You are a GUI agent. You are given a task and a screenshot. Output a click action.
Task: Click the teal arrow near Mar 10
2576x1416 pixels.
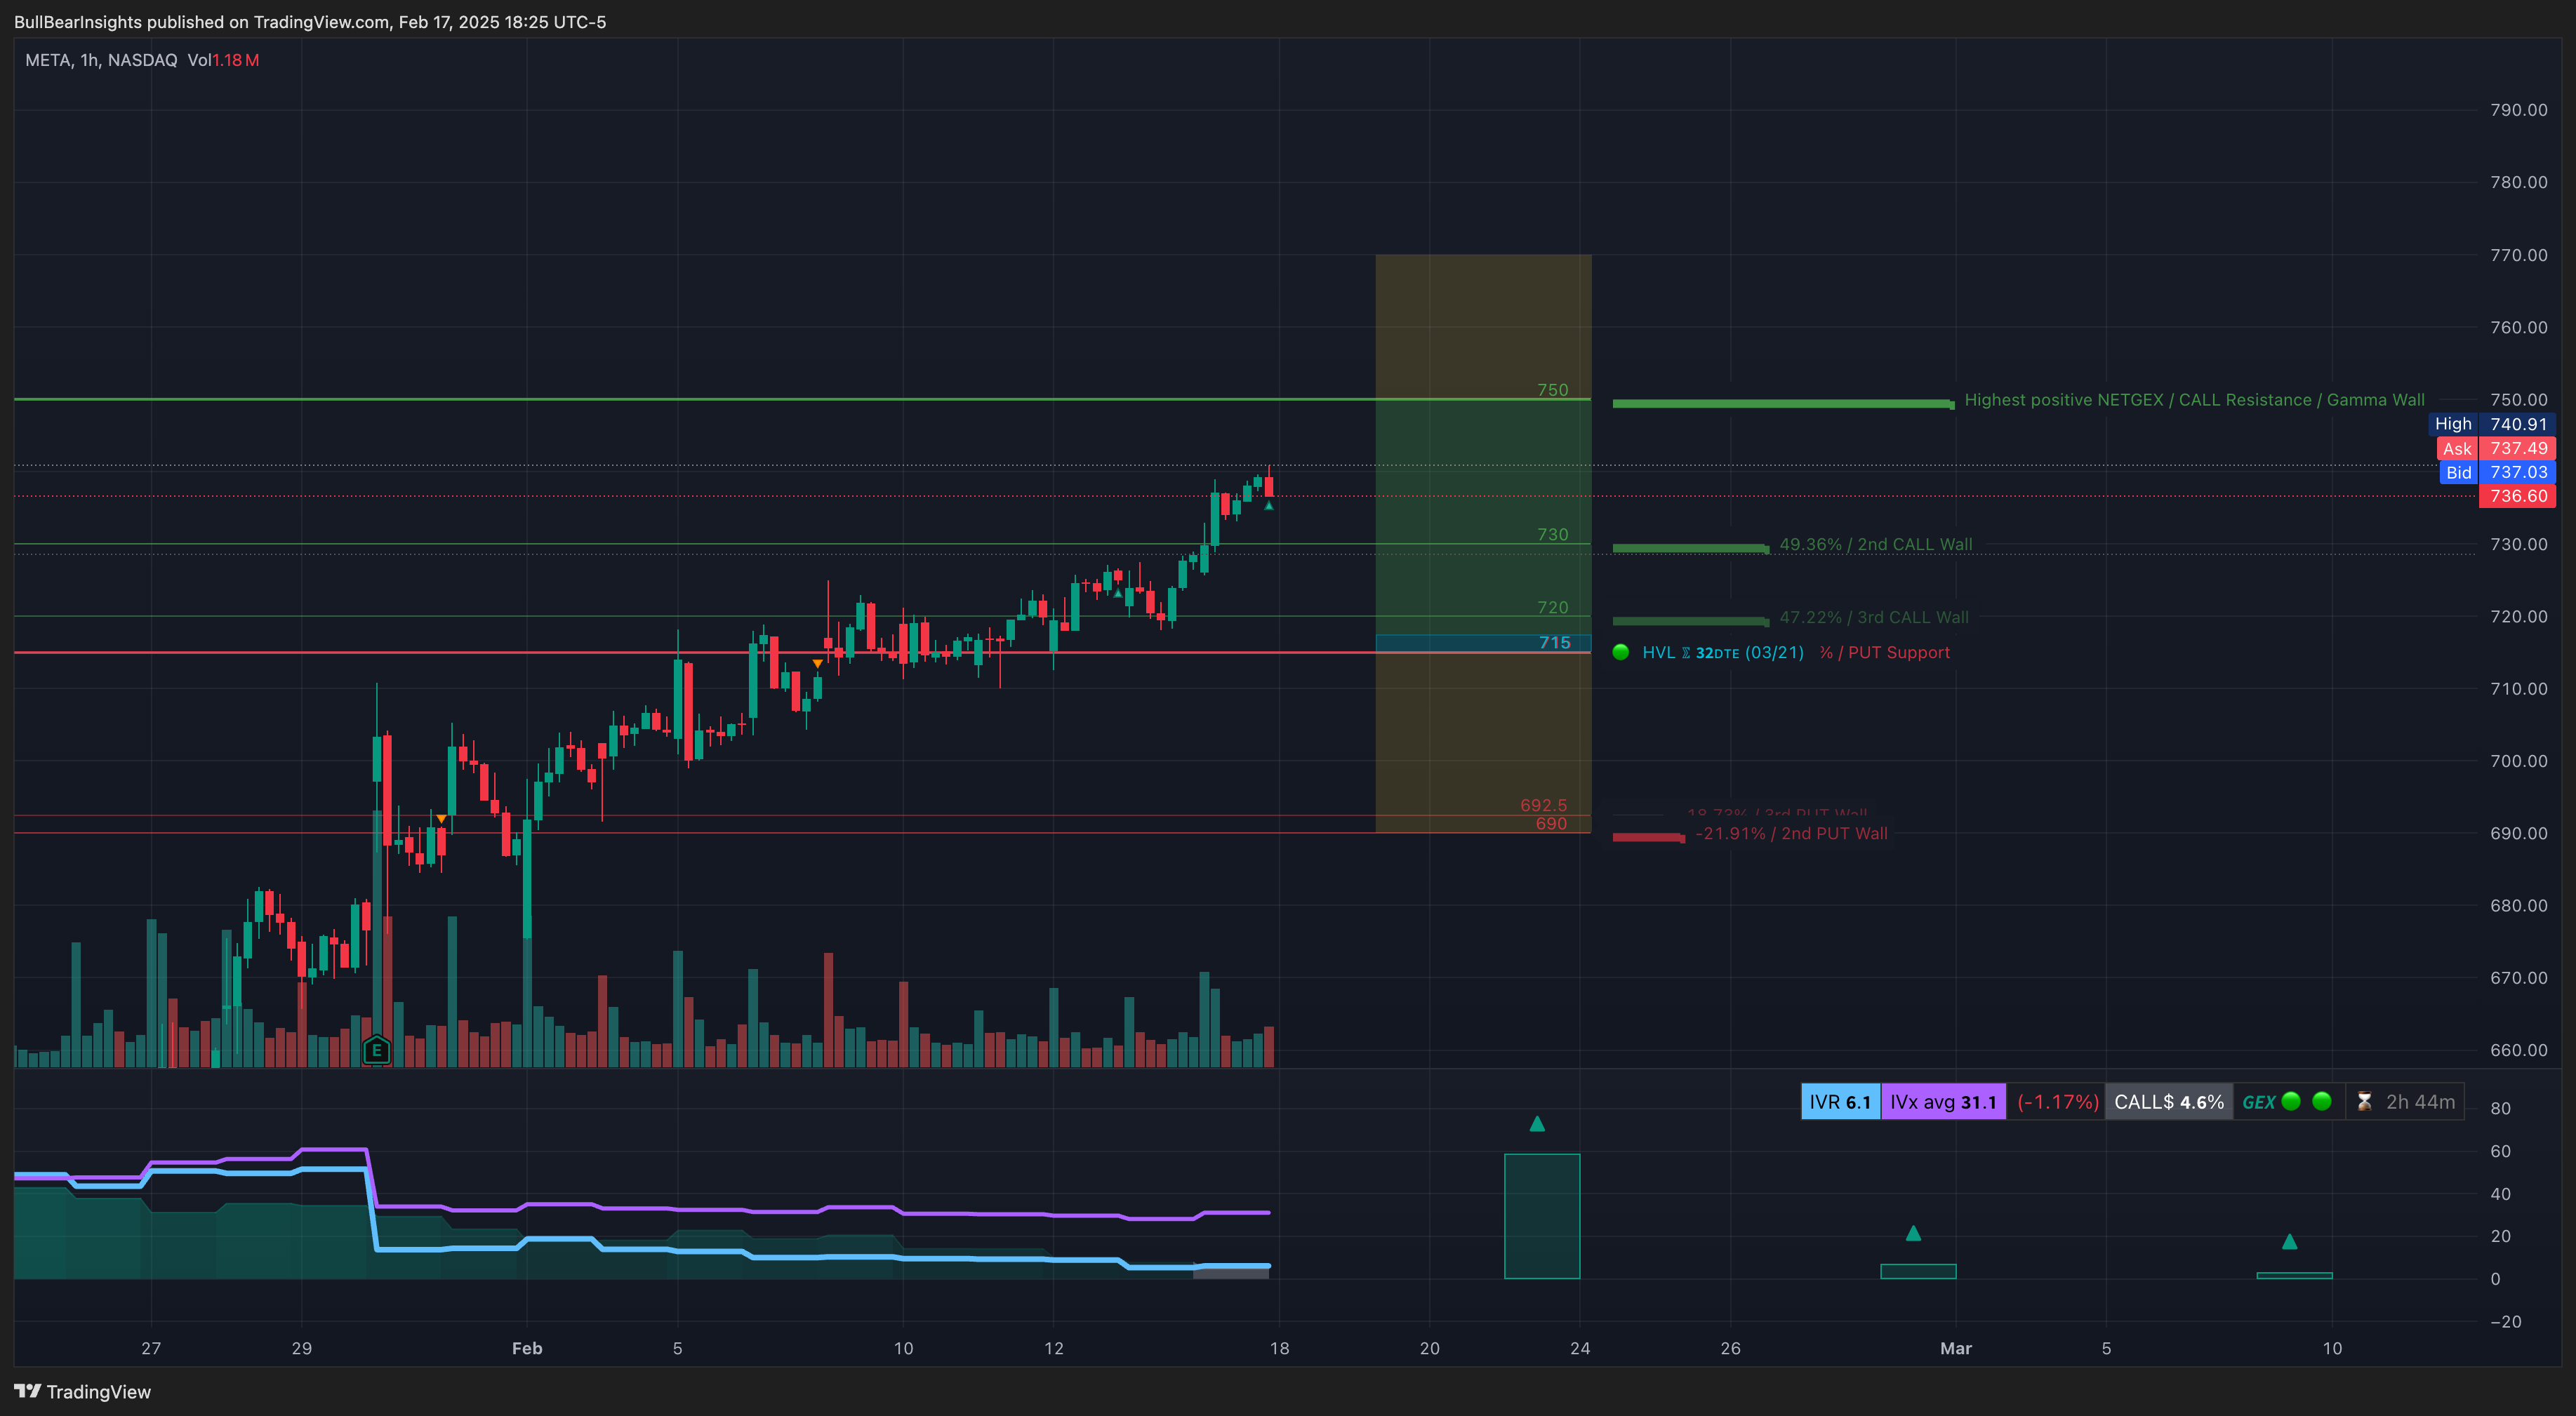(2289, 1241)
